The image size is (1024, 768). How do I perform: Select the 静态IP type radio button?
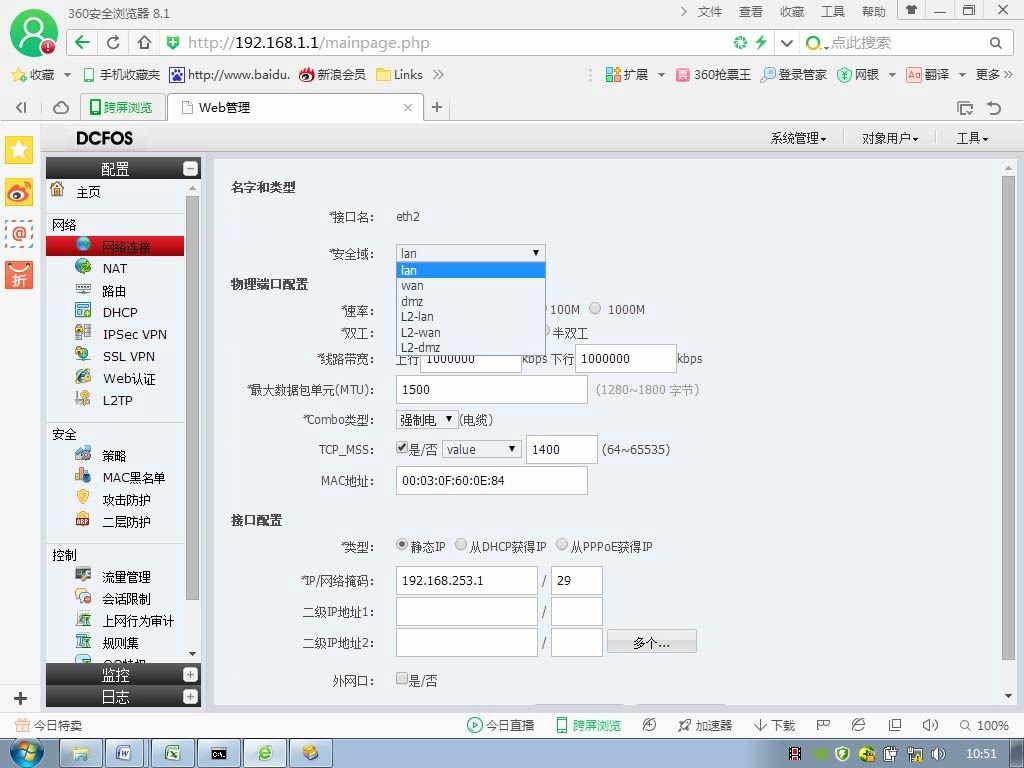(x=402, y=545)
